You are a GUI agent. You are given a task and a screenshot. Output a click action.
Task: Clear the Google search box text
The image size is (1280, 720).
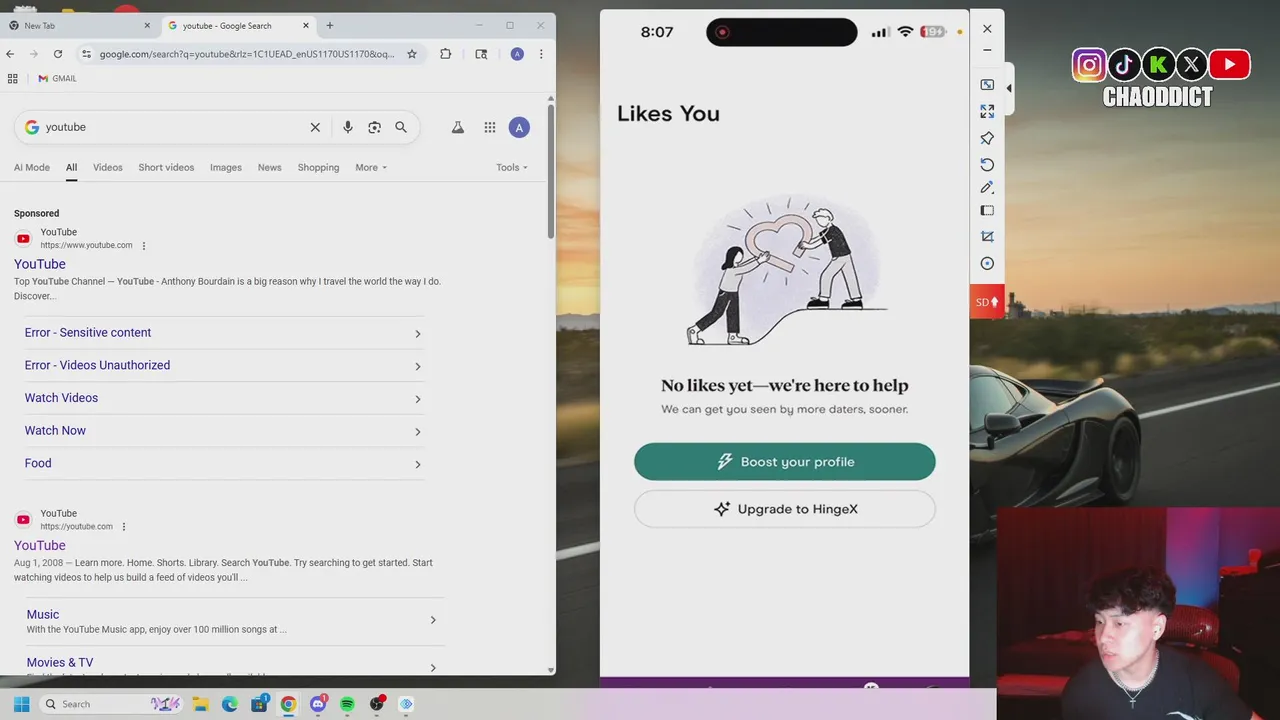point(315,127)
